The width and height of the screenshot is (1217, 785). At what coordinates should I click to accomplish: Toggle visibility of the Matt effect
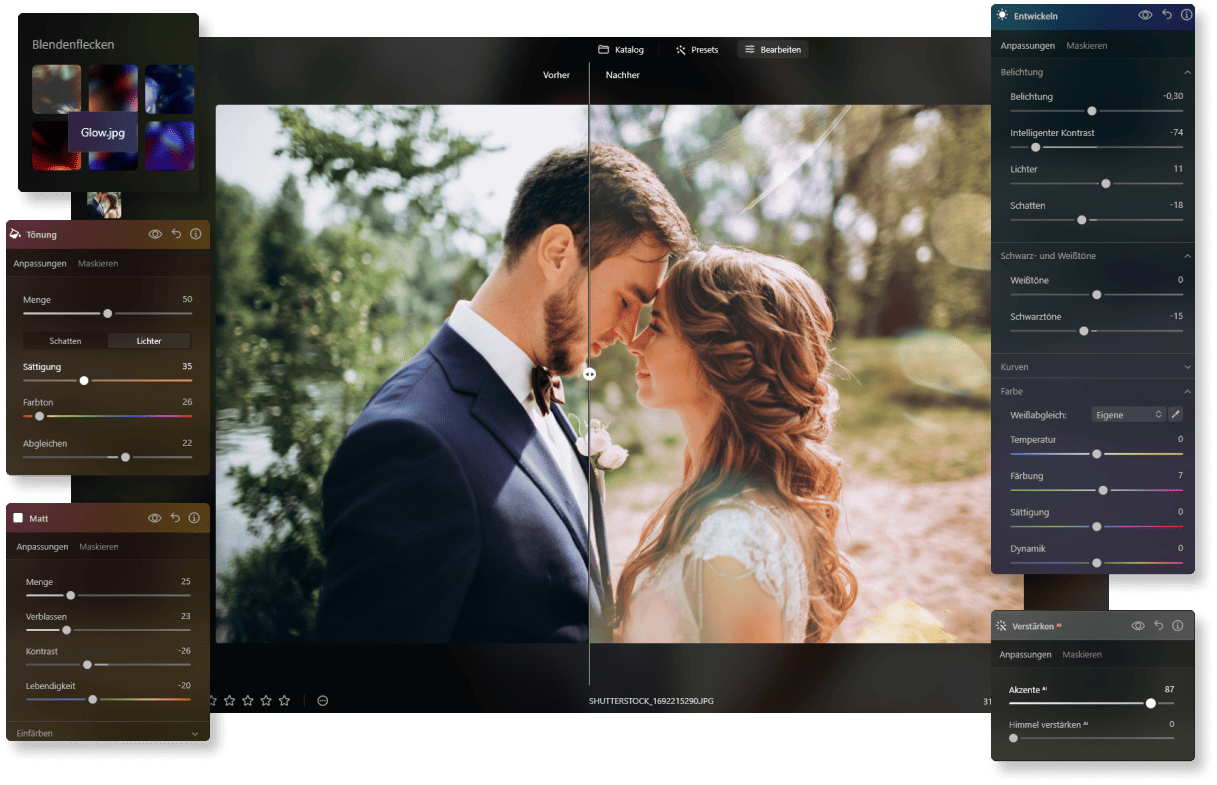point(155,517)
